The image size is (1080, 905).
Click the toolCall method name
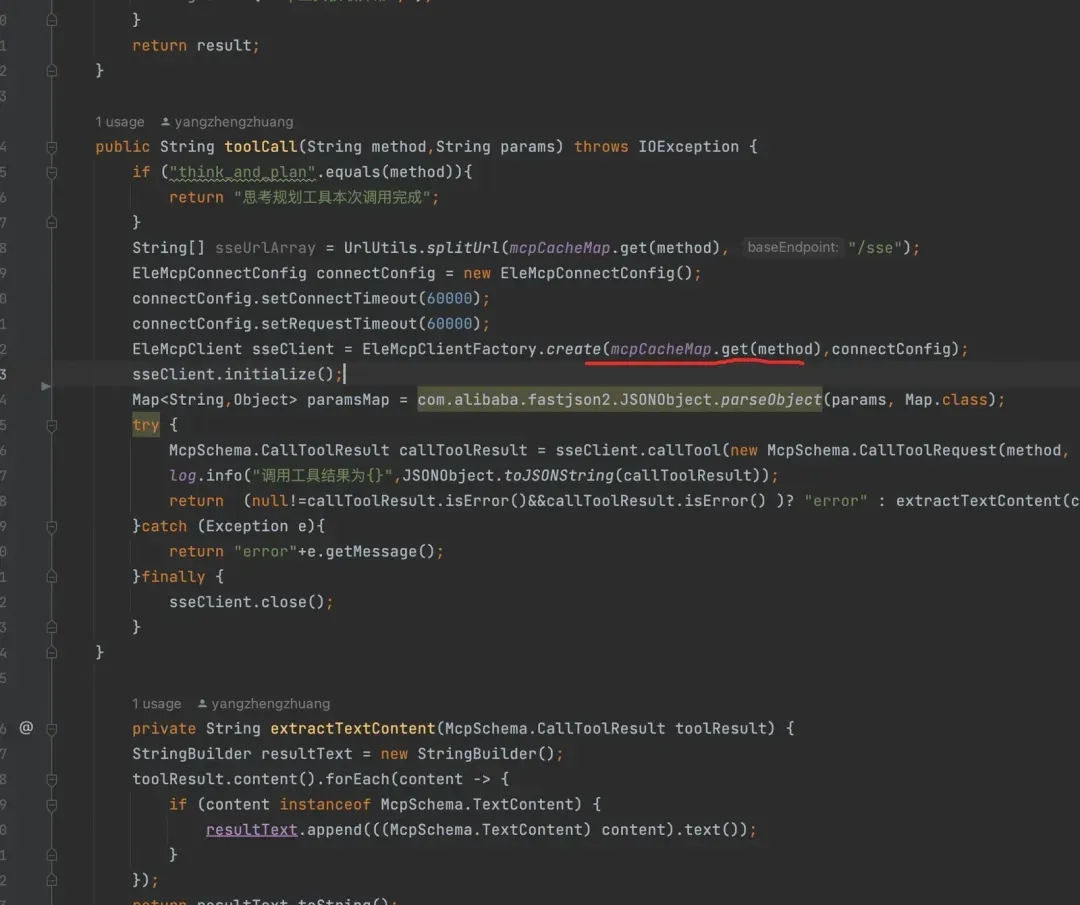coord(260,147)
